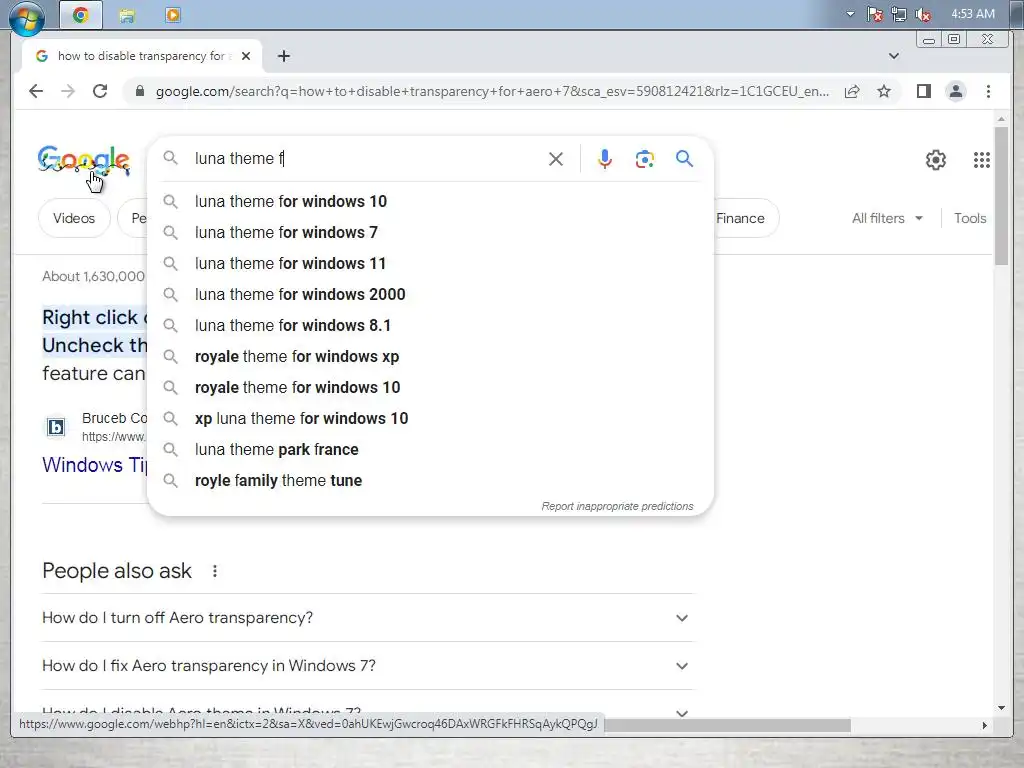The width and height of the screenshot is (1024, 768).
Task: Choose suggestion 'luna theme for windows 11'
Action: tap(430, 264)
